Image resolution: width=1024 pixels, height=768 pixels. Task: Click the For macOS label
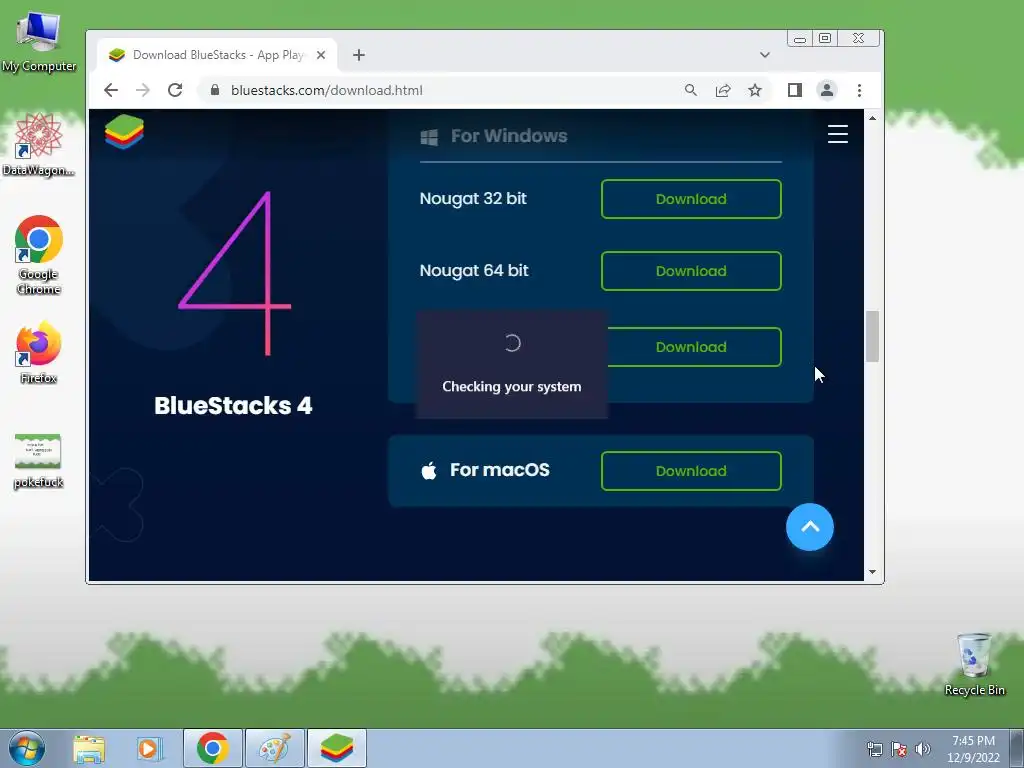pos(500,470)
